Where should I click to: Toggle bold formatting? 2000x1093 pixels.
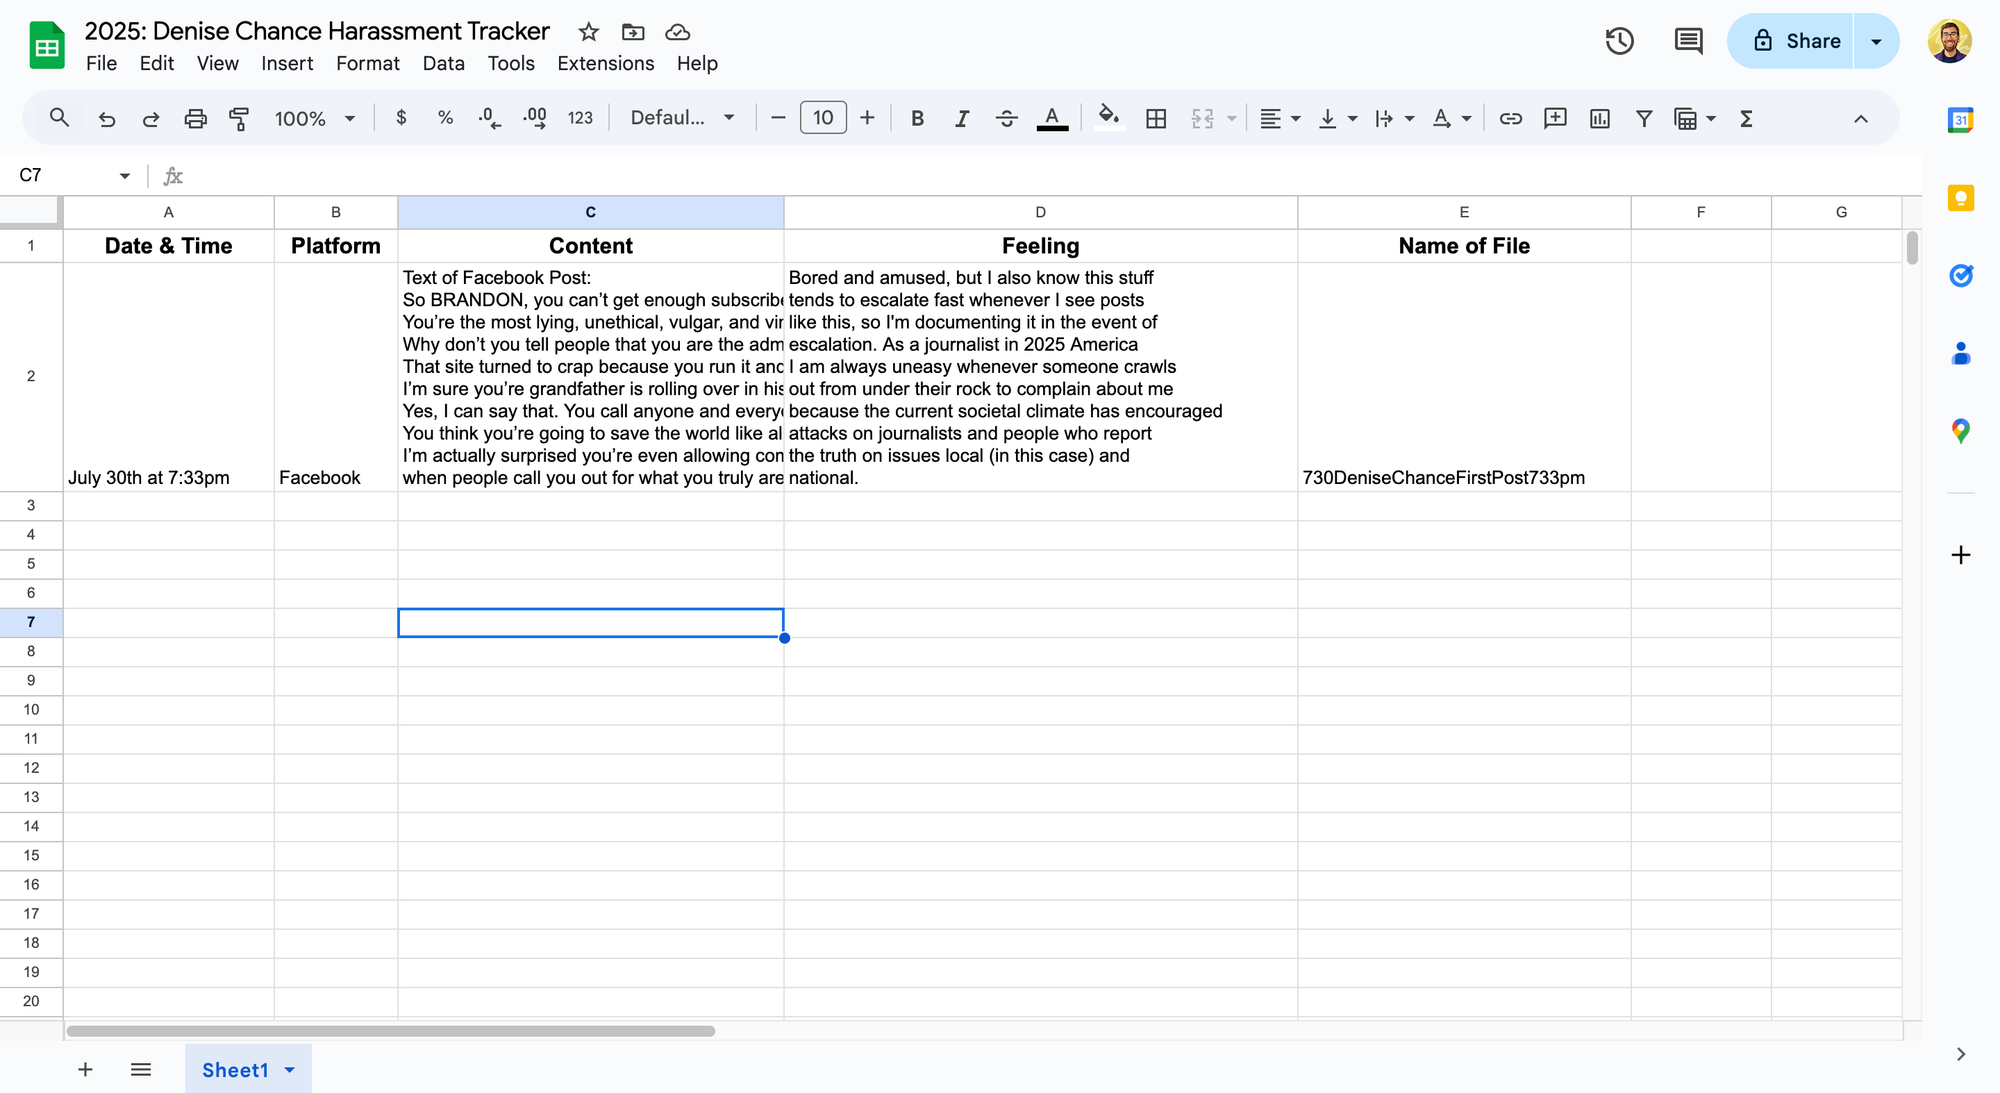pos(917,119)
